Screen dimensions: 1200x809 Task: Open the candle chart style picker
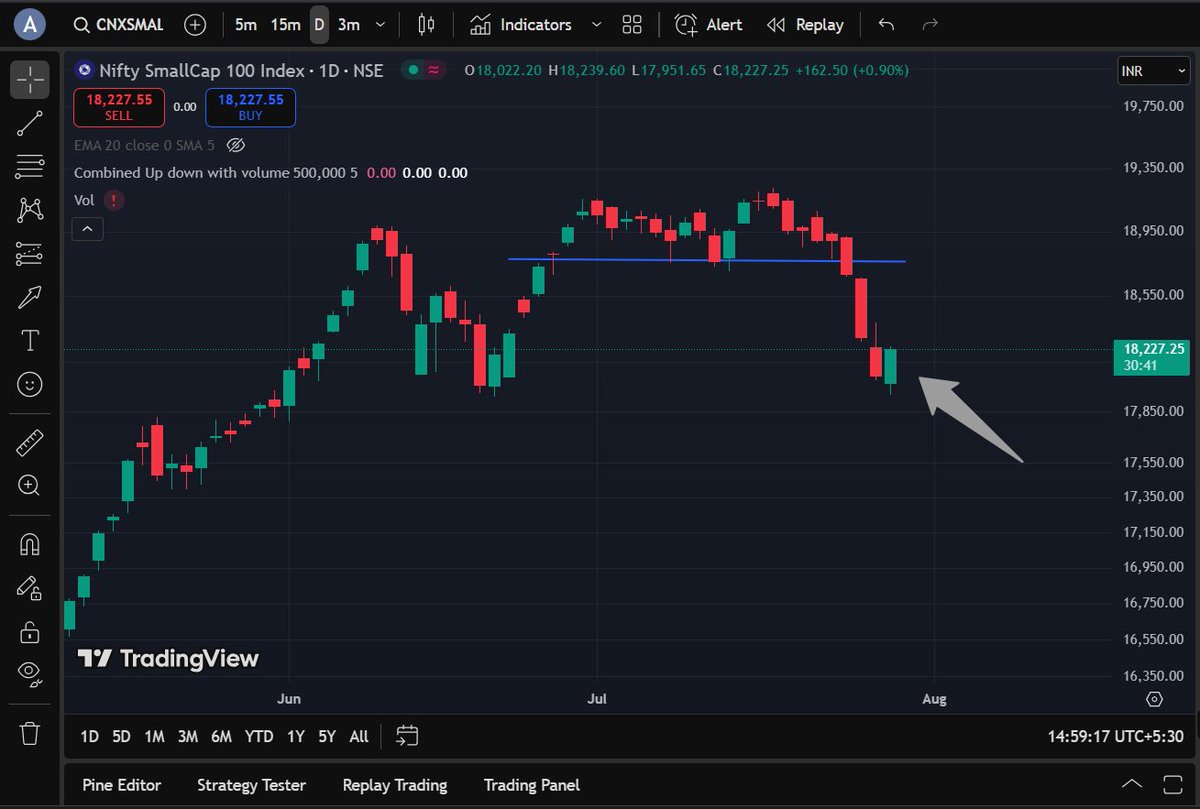pyautogui.click(x=425, y=24)
